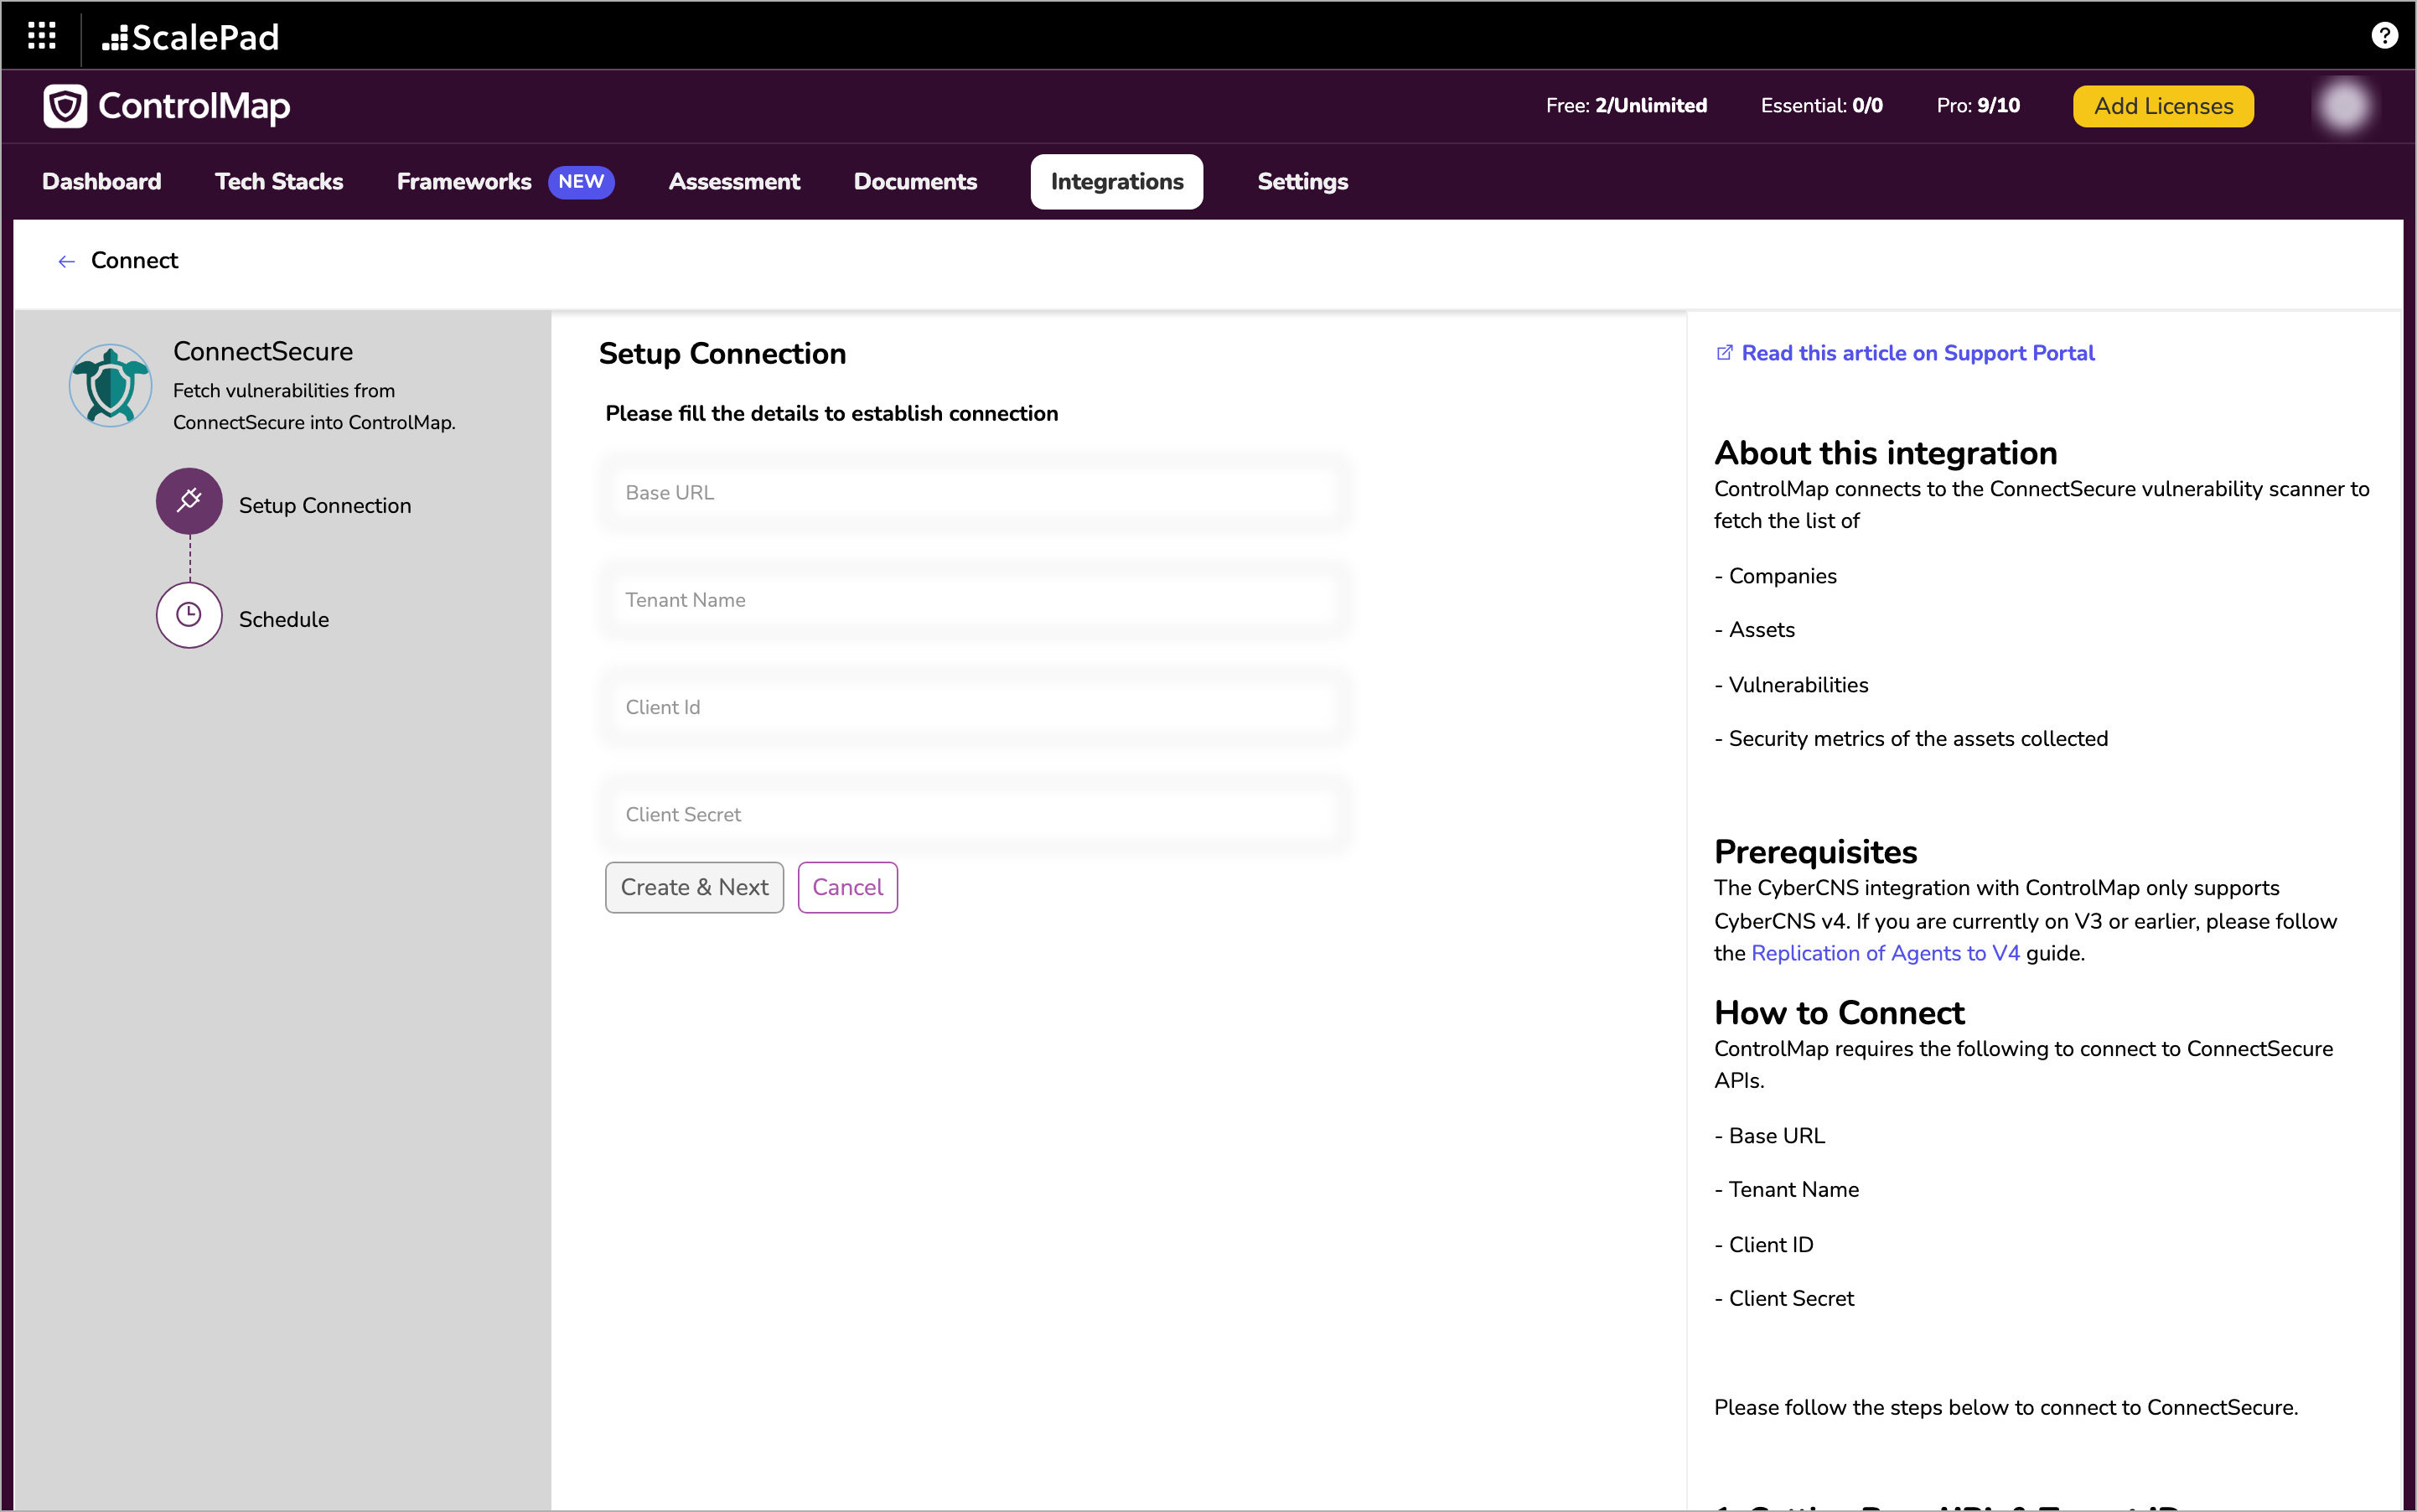This screenshot has height=1512, width=2417.
Task: Click the ScalePad logo
Action: (190, 37)
